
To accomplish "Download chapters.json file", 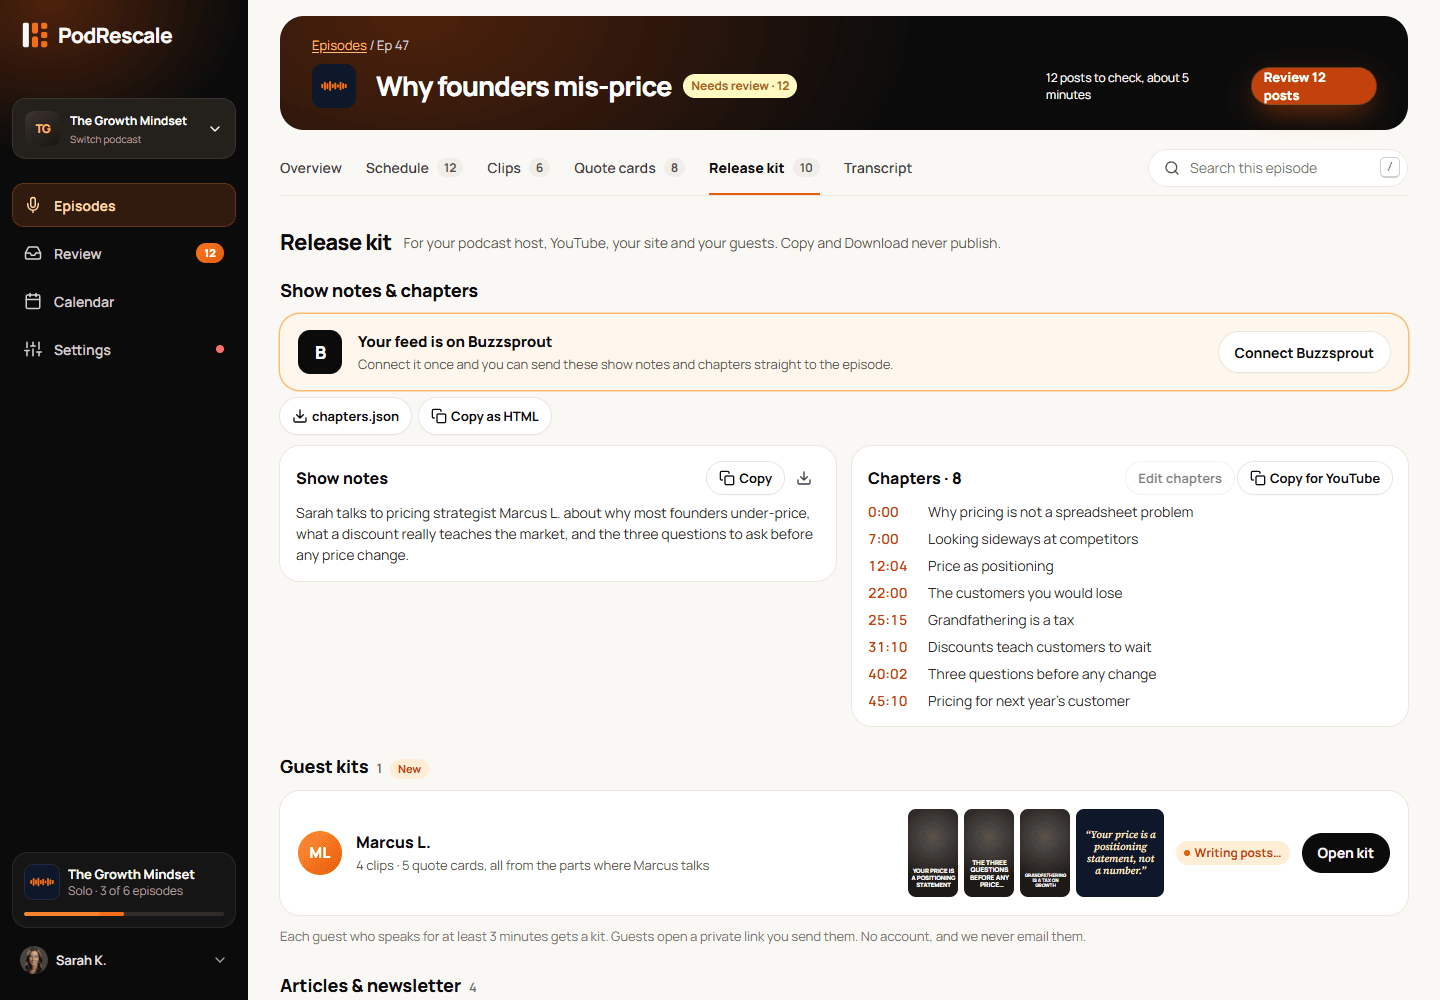I will coord(345,416).
